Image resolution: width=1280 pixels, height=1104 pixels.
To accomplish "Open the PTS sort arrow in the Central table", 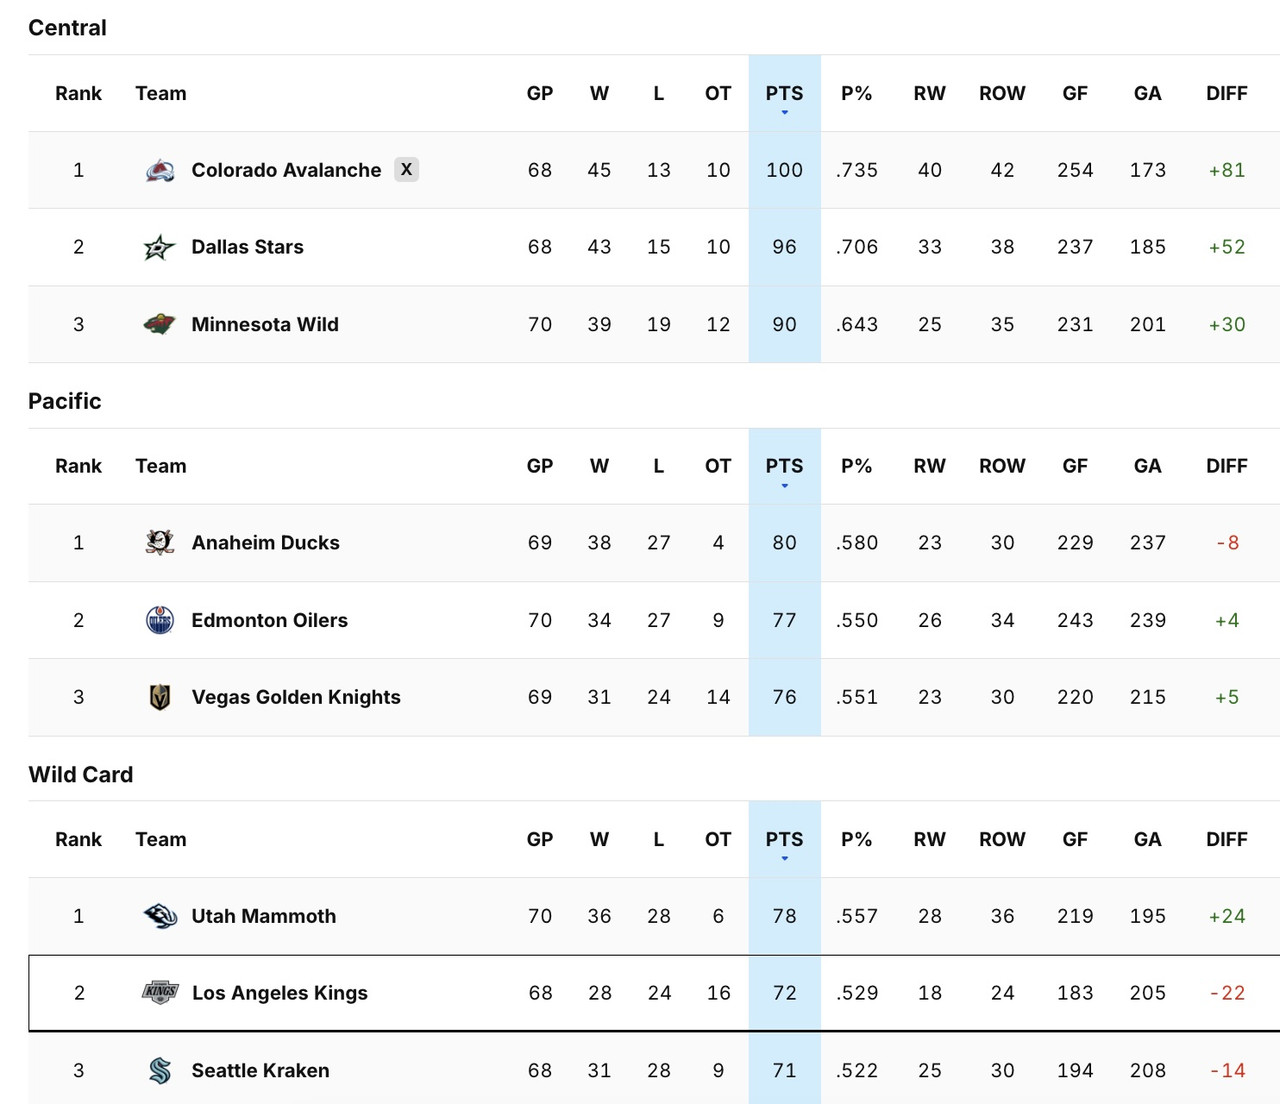I will [784, 113].
